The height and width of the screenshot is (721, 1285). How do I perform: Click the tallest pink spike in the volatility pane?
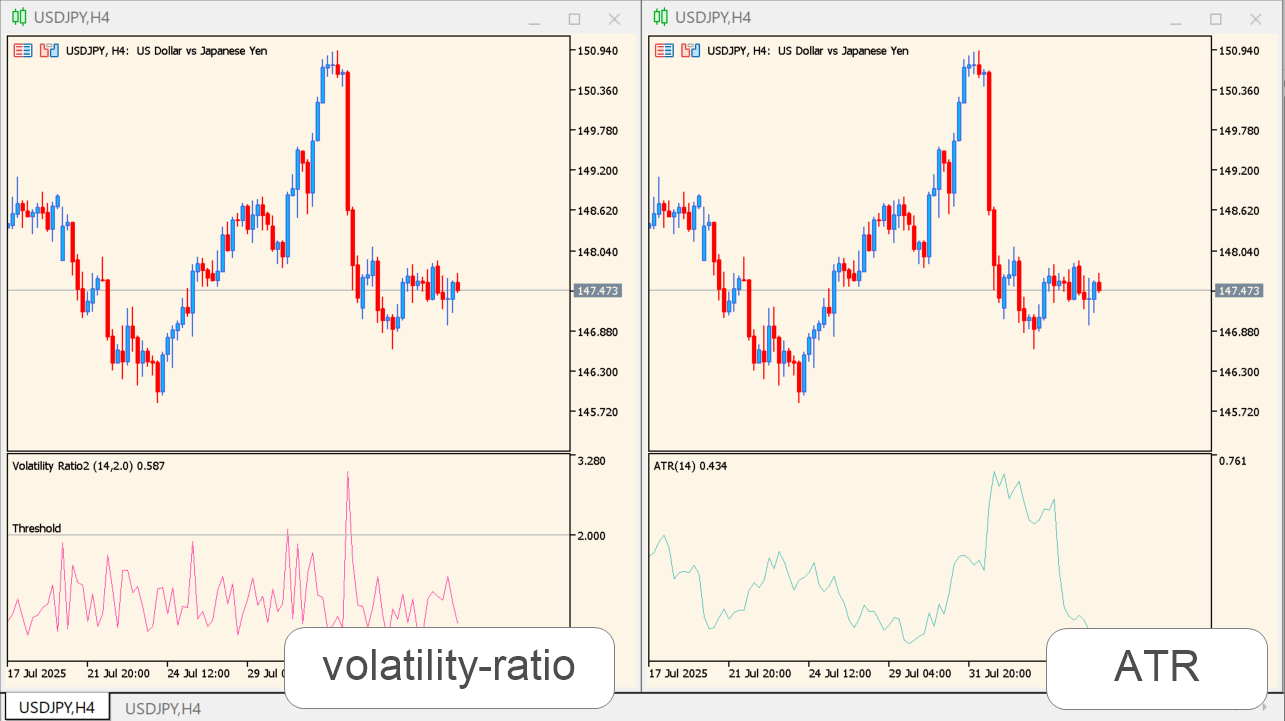click(x=349, y=471)
